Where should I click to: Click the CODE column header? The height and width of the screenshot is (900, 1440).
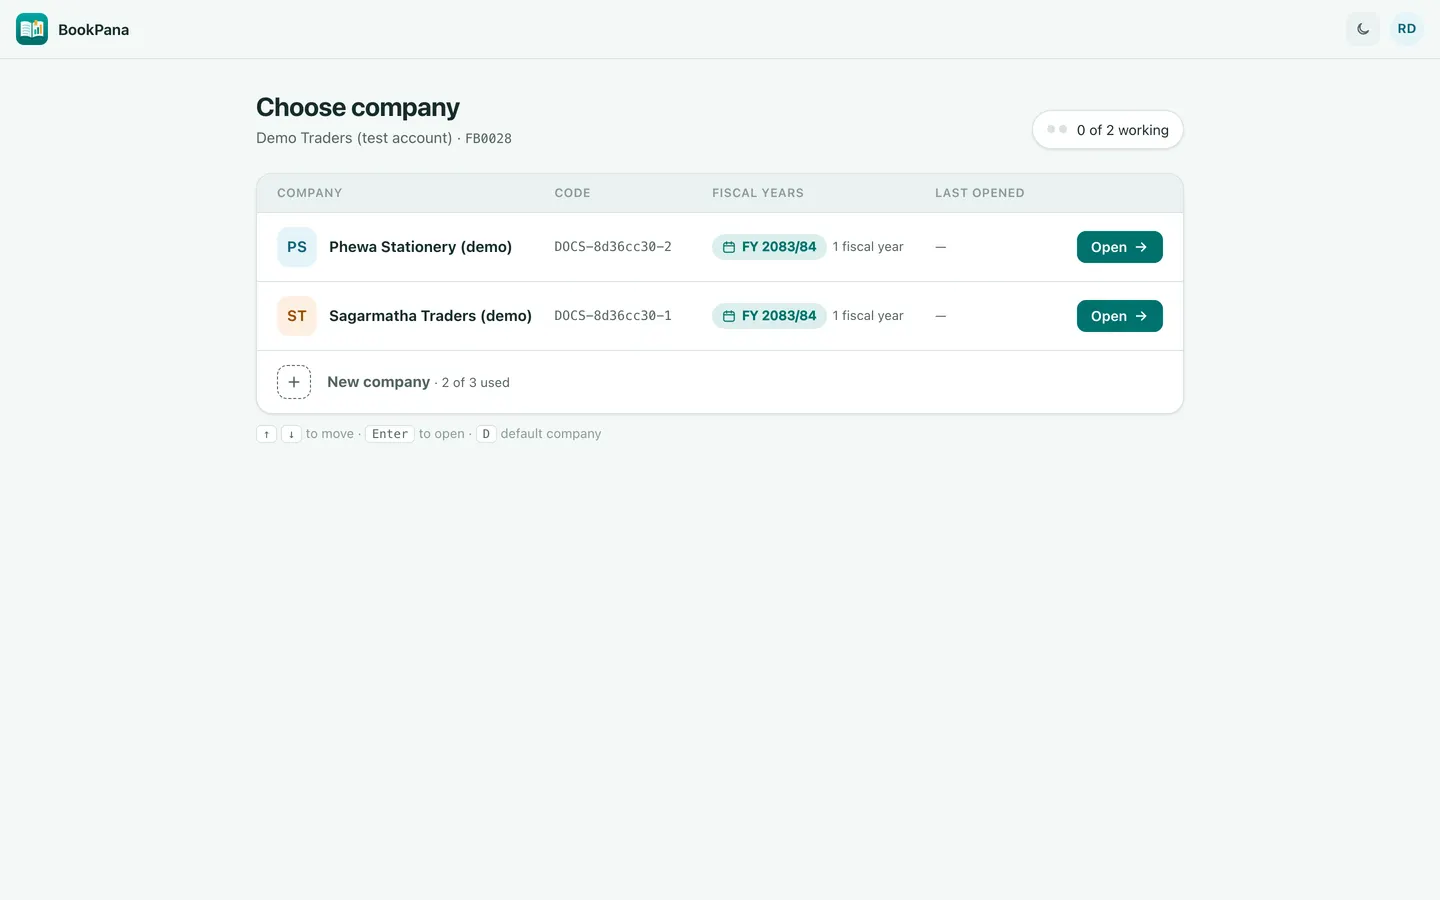pyautogui.click(x=573, y=193)
